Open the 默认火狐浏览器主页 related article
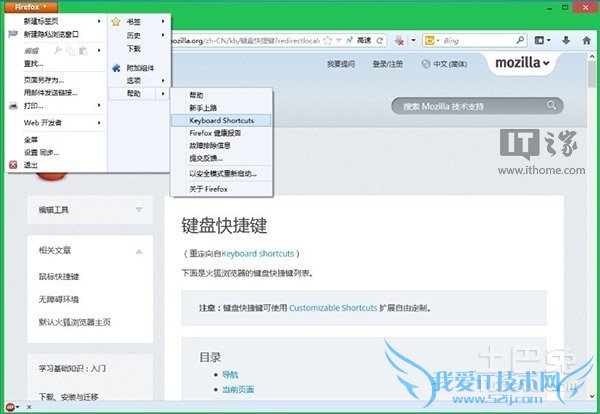 coord(75,322)
